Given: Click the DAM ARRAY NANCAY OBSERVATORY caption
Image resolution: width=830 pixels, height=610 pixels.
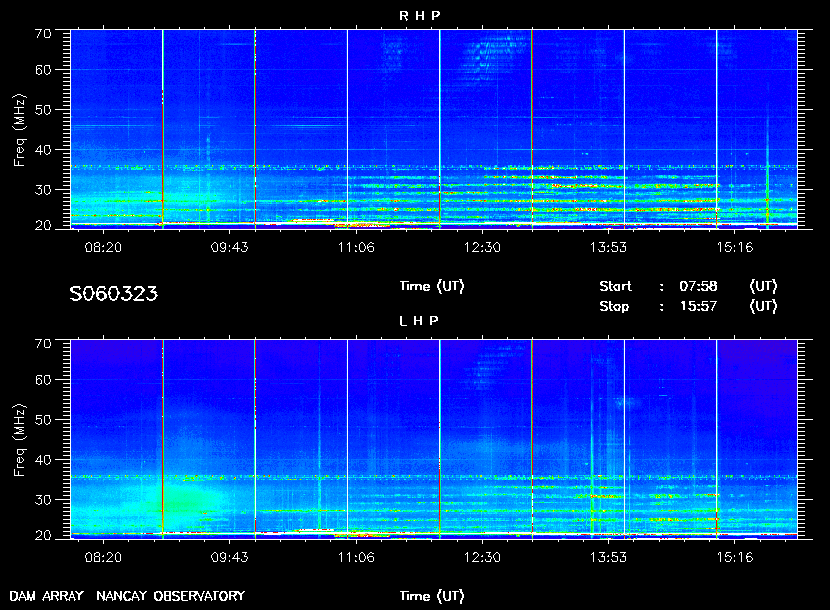Looking at the screenshot, I should (x=127, y=596).
